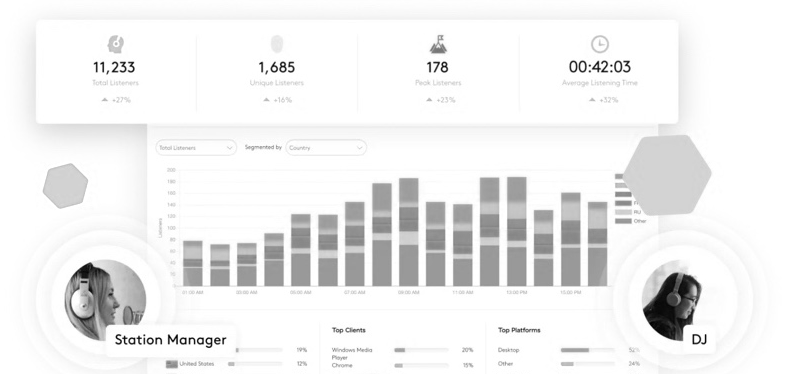787x374 pixels.
Task: Open the Country segmentation dropdown
Action: click(326, 148)
